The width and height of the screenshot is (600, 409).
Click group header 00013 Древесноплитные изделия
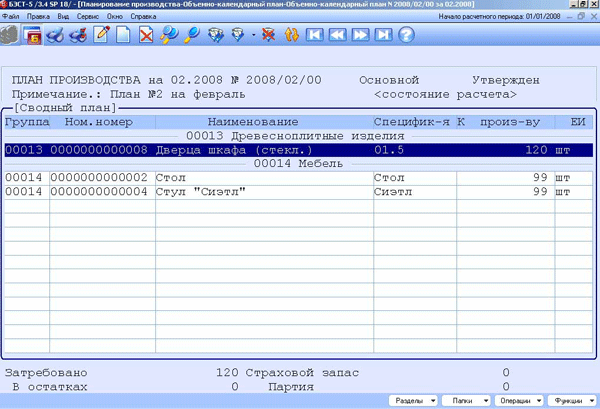[295, 136]
